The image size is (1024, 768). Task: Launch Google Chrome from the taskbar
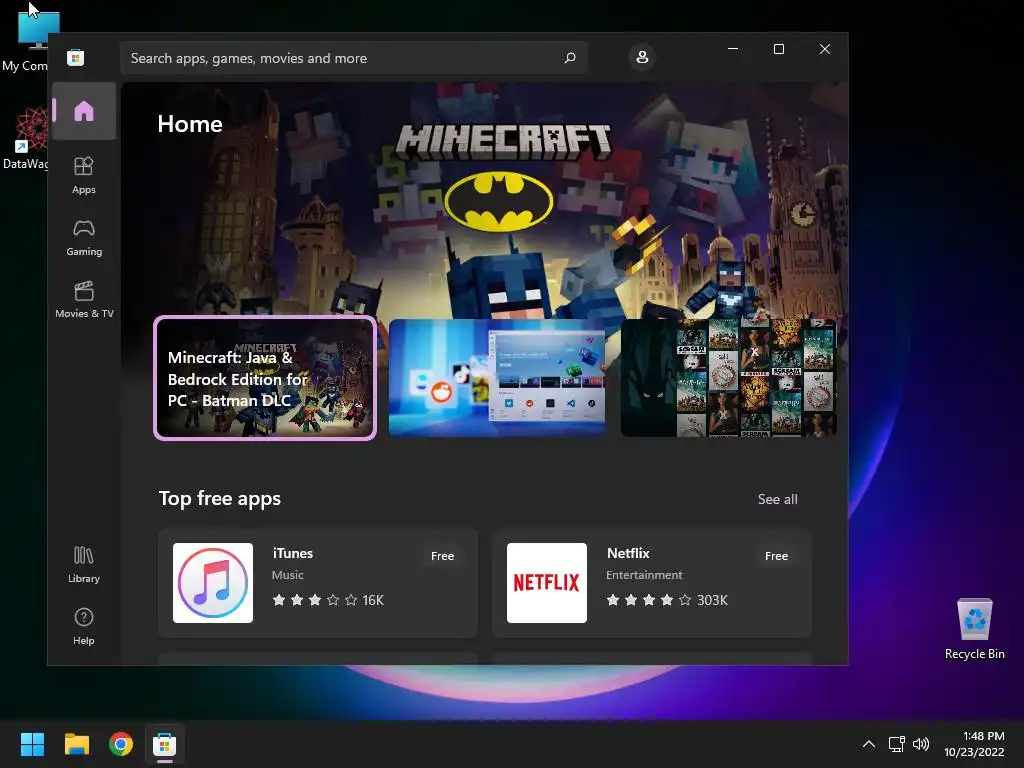click(121, 744)
